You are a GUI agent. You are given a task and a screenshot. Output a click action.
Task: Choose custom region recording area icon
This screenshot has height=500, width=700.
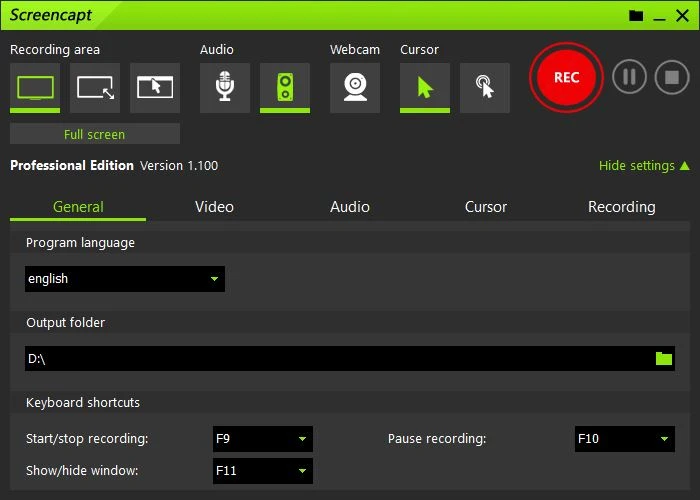click(x=95, y=87)
